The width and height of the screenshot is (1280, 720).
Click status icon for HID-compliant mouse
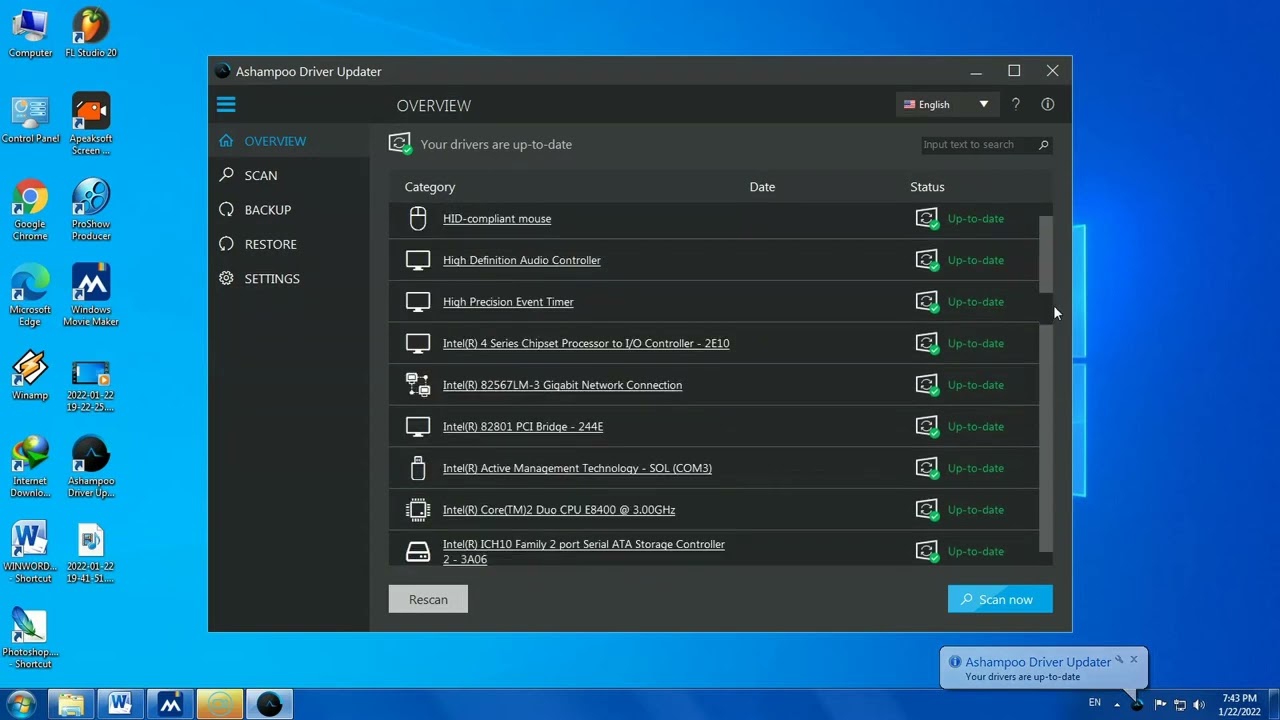tap(927, 219)
